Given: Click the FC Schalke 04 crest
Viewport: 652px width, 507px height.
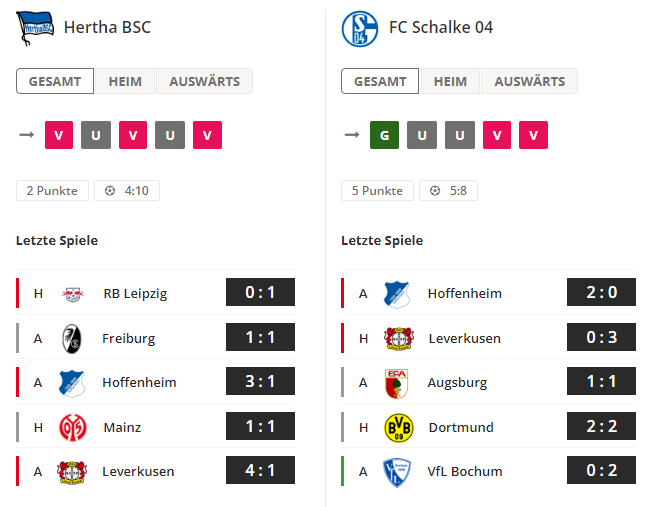Looking at the screenshot, I should tap(360, 29).
